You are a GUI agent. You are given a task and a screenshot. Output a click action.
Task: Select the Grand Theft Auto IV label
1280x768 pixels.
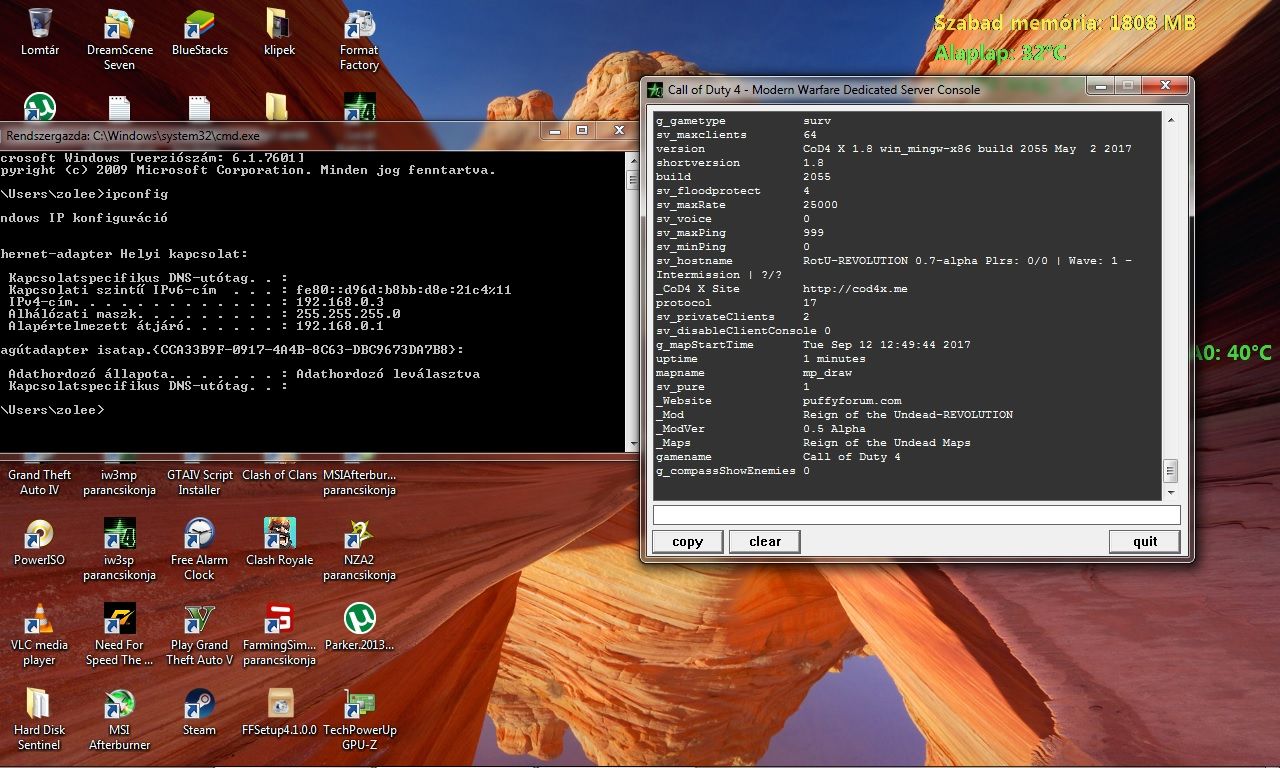[39, 483]
